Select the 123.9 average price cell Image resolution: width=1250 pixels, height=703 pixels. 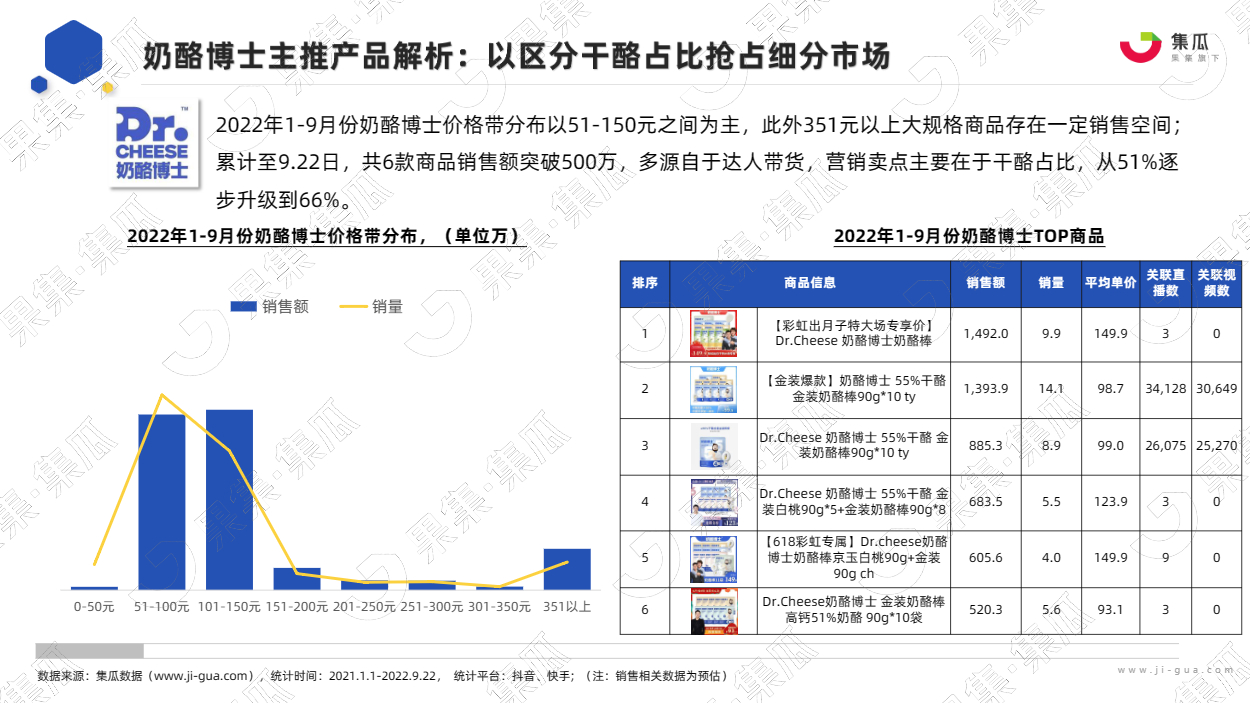[1110, 502]
